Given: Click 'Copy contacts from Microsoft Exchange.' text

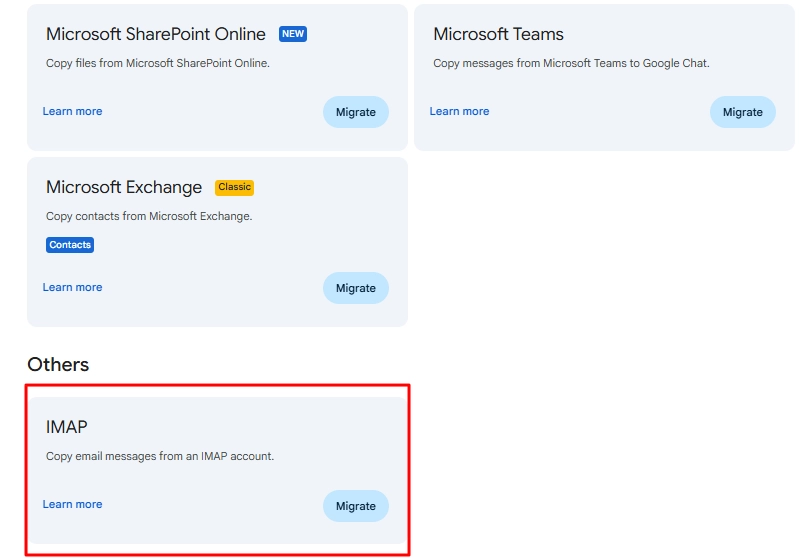Looking at the screenshot, I should (149, 216).
